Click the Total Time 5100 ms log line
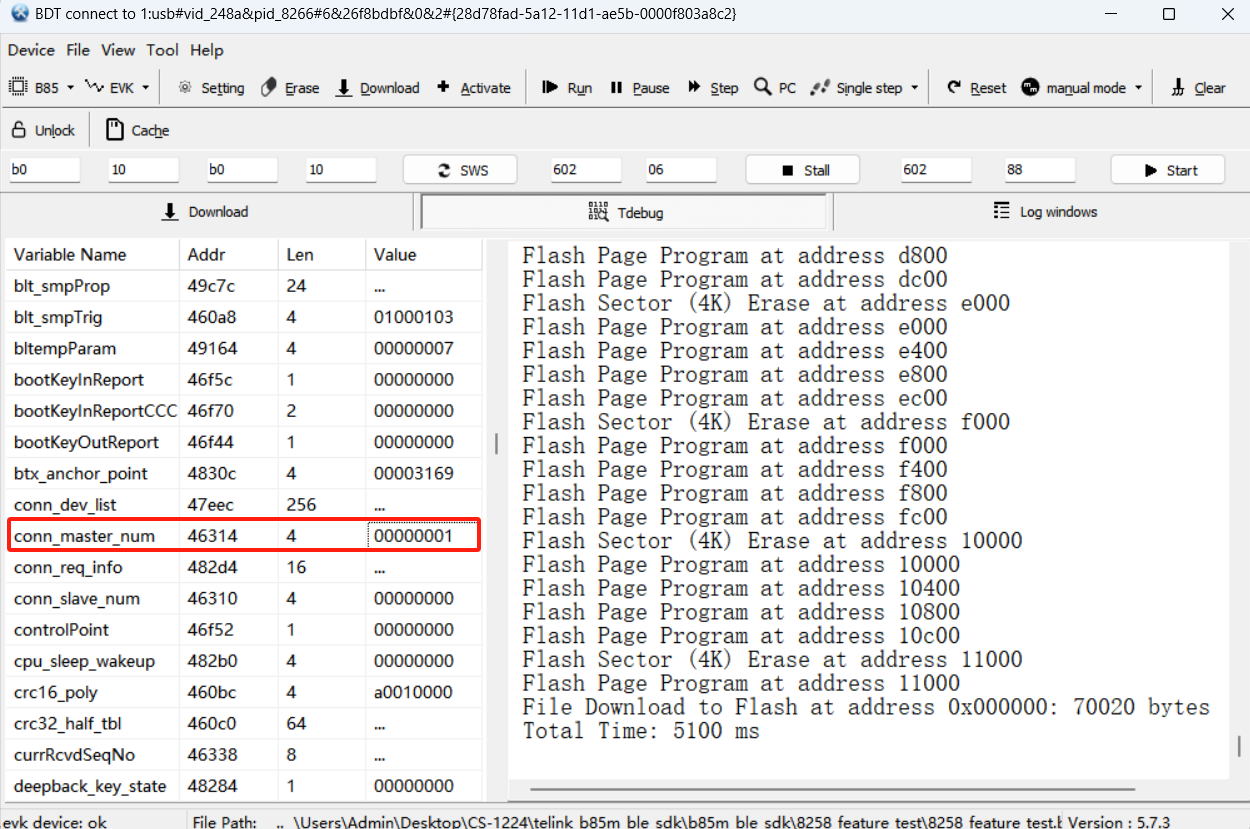This screenshot has height=829, width=1250. click(641, 731)
